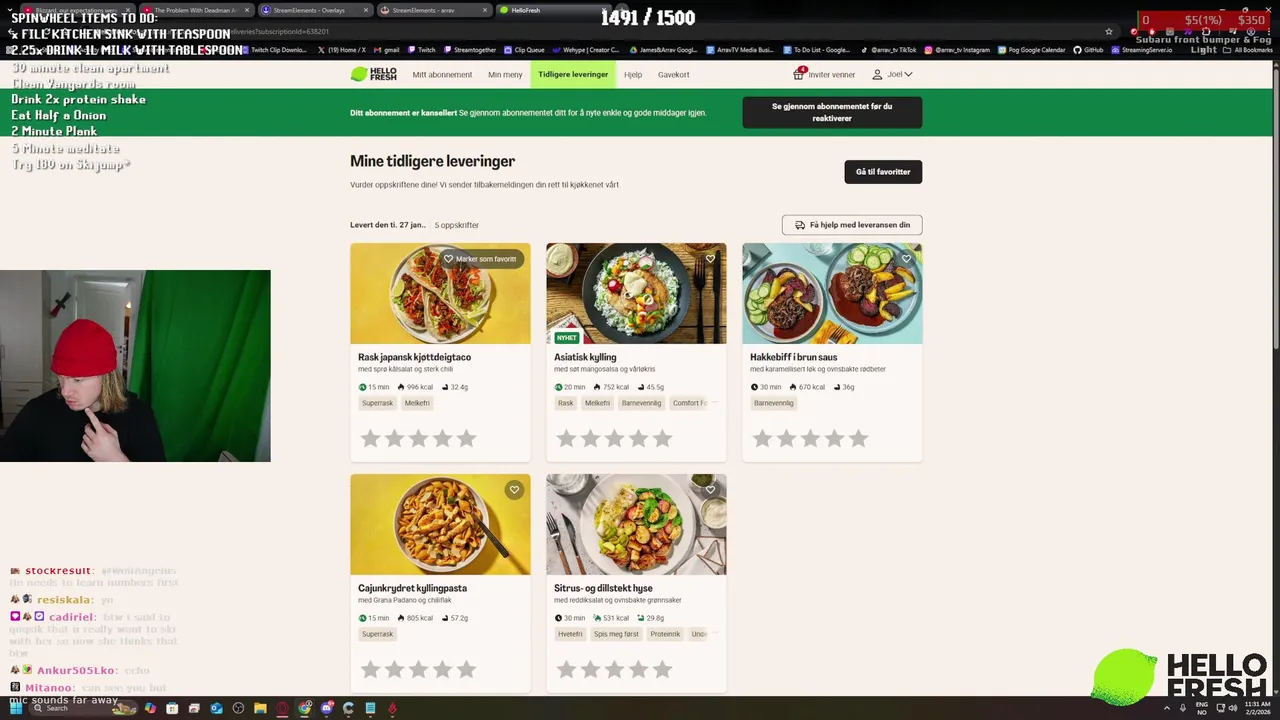Viewport: 1280px width, 720px height.
Task: Open the Pog Google Calendar bookmark
Action: (1030, 49)
